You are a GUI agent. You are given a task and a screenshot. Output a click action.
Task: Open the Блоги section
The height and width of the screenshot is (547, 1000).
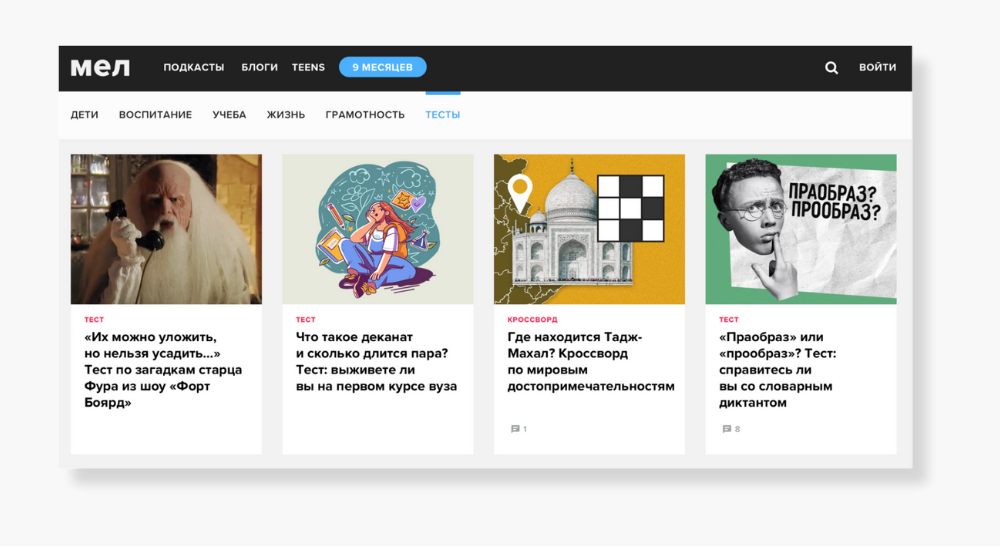coord(259,68)
